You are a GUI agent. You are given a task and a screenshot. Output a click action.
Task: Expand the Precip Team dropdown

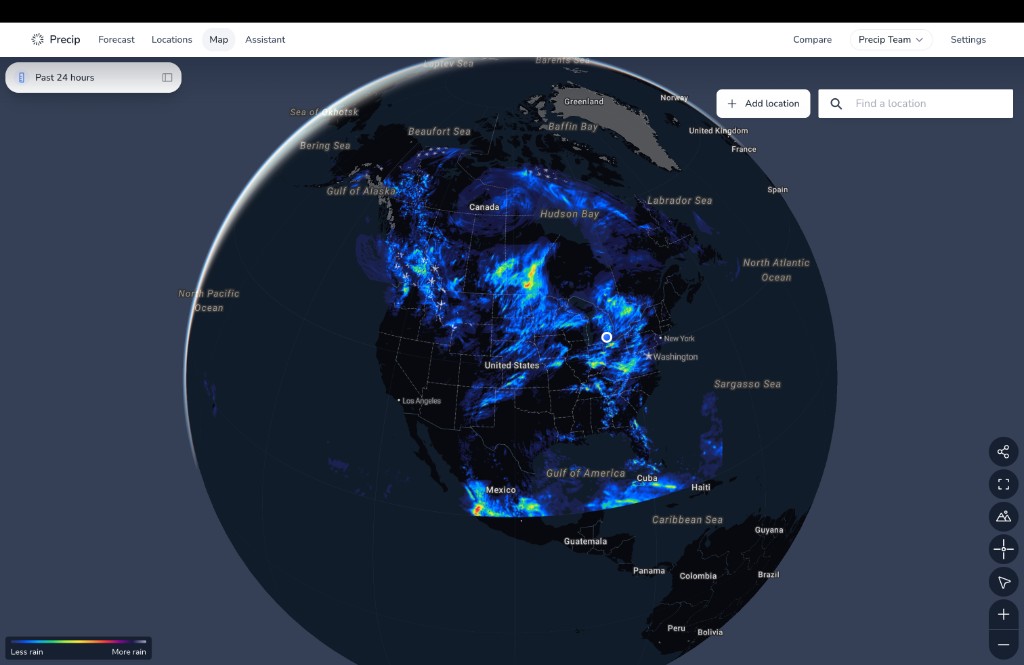[x=891, y=40]
